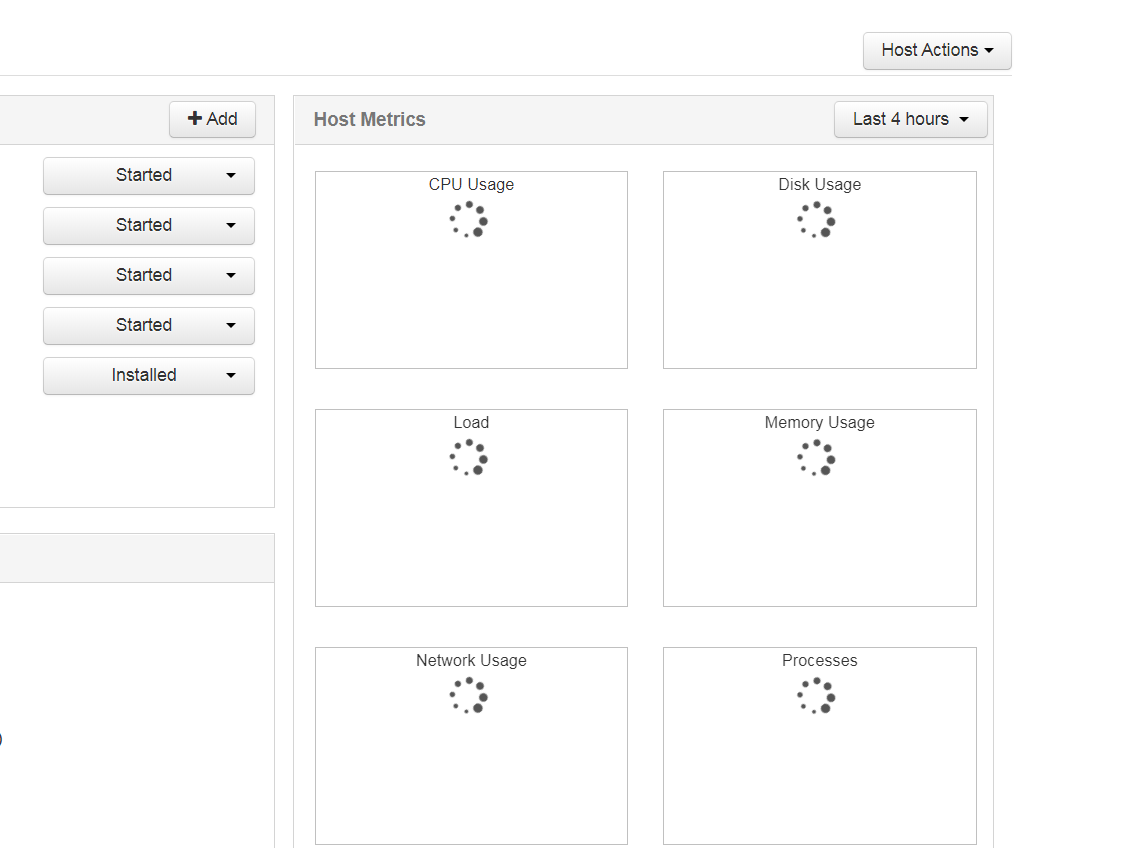Click the caret on the Installed component button
1124x848 pixels.
(231, 376)
